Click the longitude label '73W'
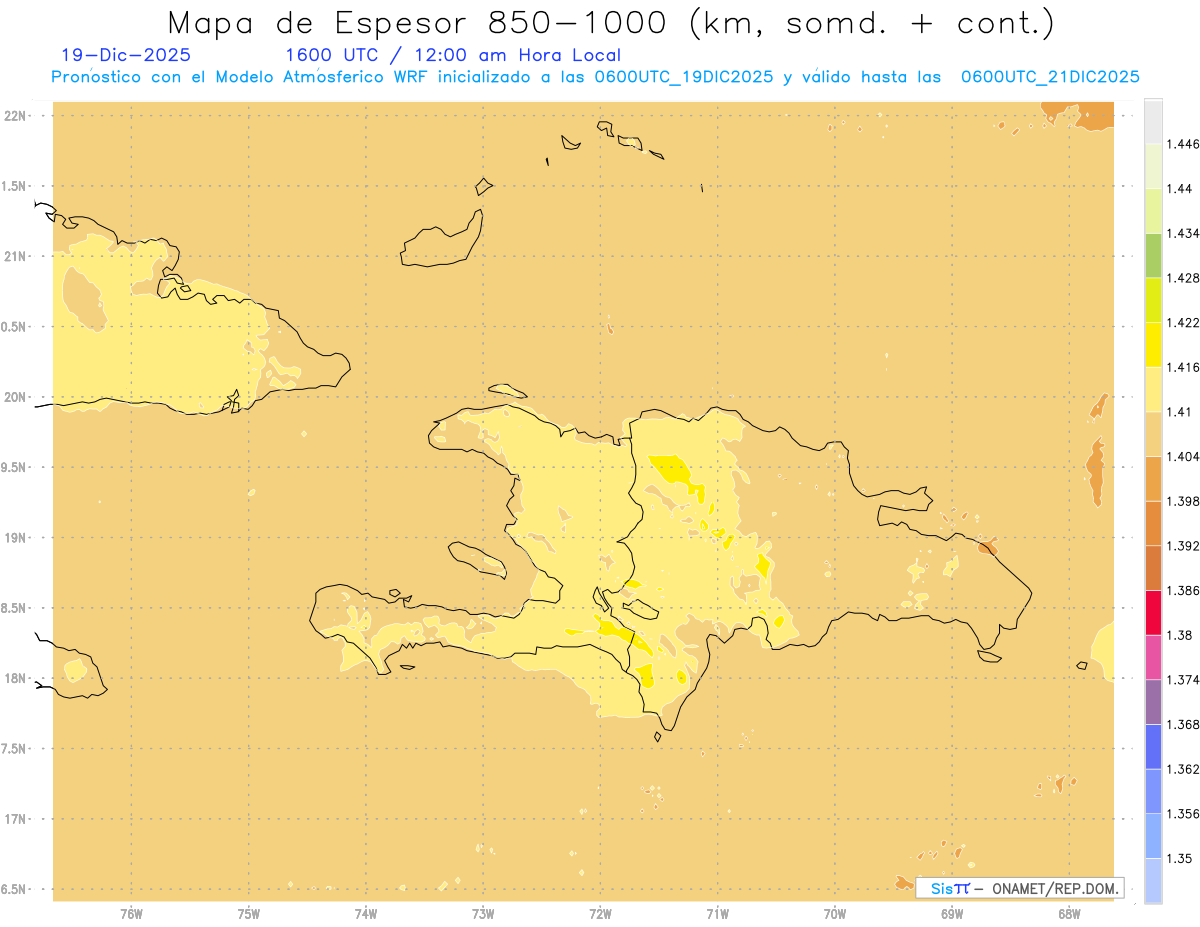The image size is (1200, 927). click(x=483, y=913)
